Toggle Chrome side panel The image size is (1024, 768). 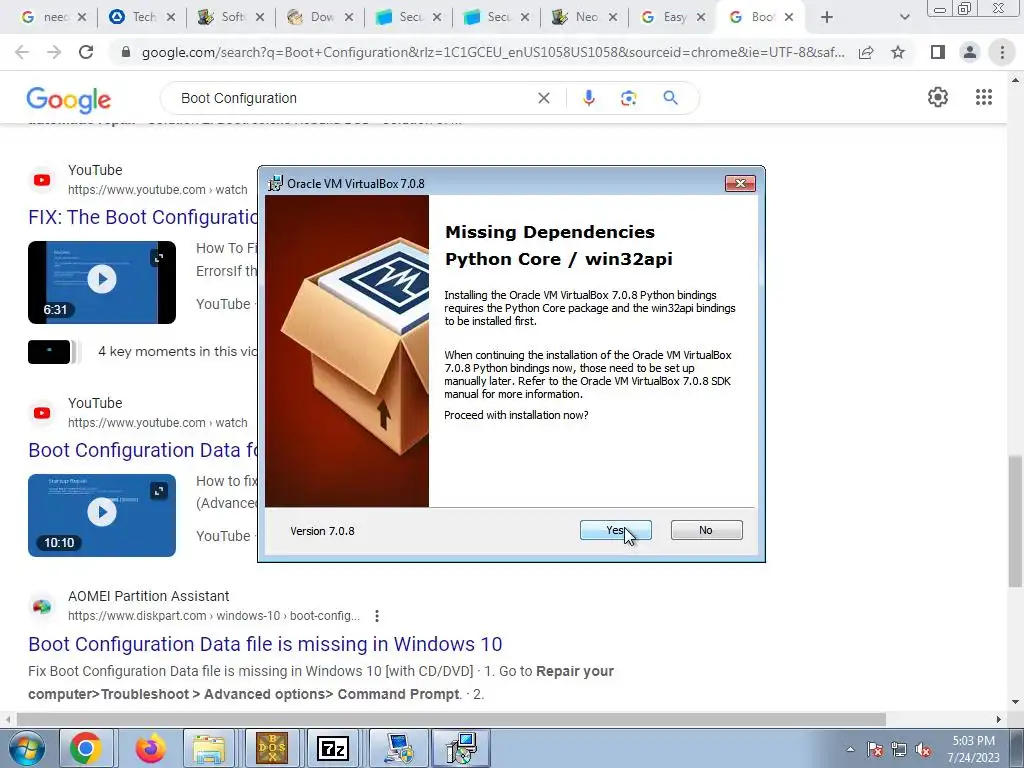[938, 52]
